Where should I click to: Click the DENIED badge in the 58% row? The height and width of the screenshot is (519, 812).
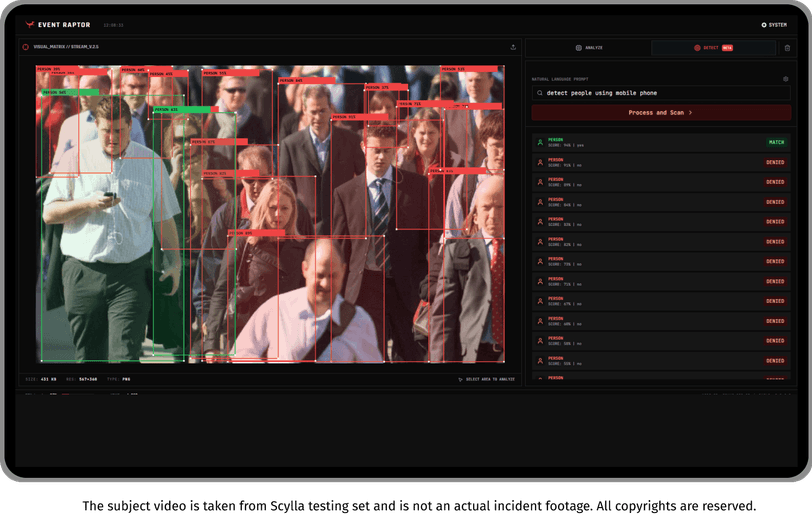775,341
